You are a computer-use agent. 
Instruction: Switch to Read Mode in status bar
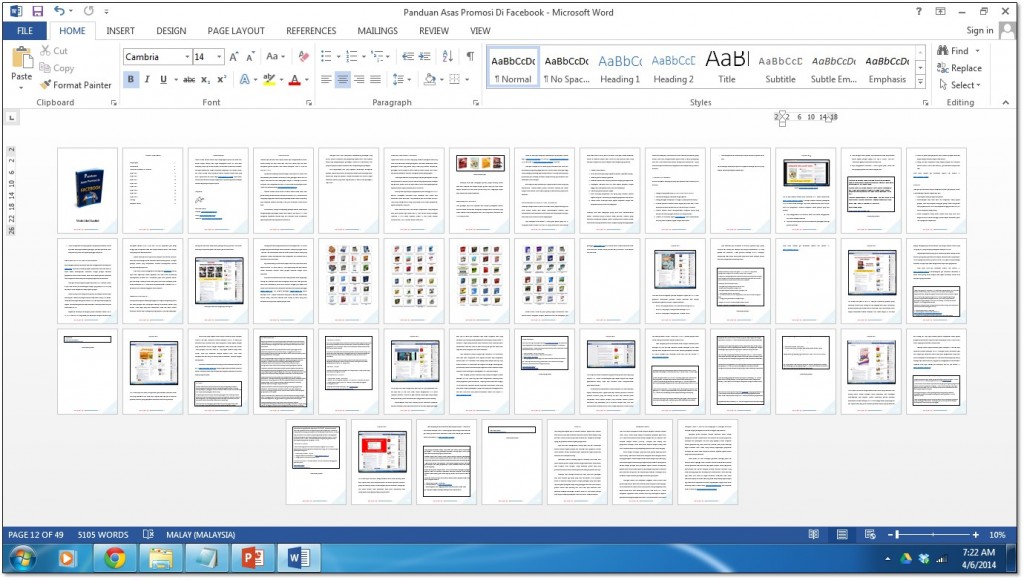pos(814,535)
